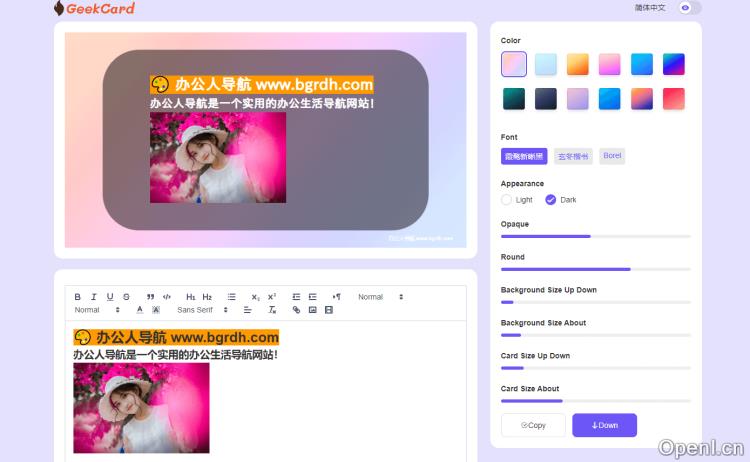Click the GeekCard logo
This screenshot has height=462, width=750.
94,9
